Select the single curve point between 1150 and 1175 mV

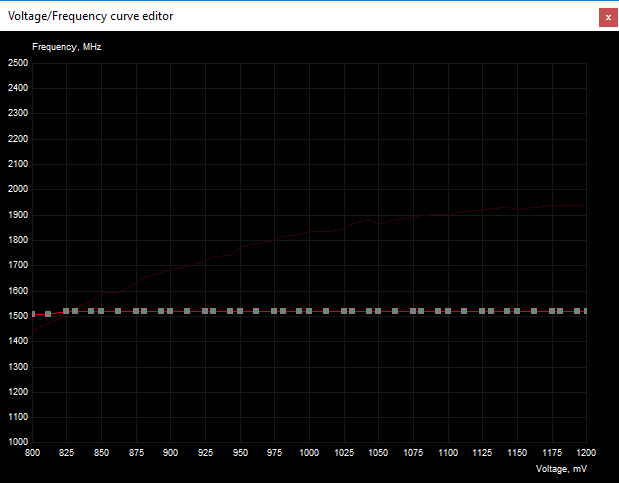(x=534, y=311)
